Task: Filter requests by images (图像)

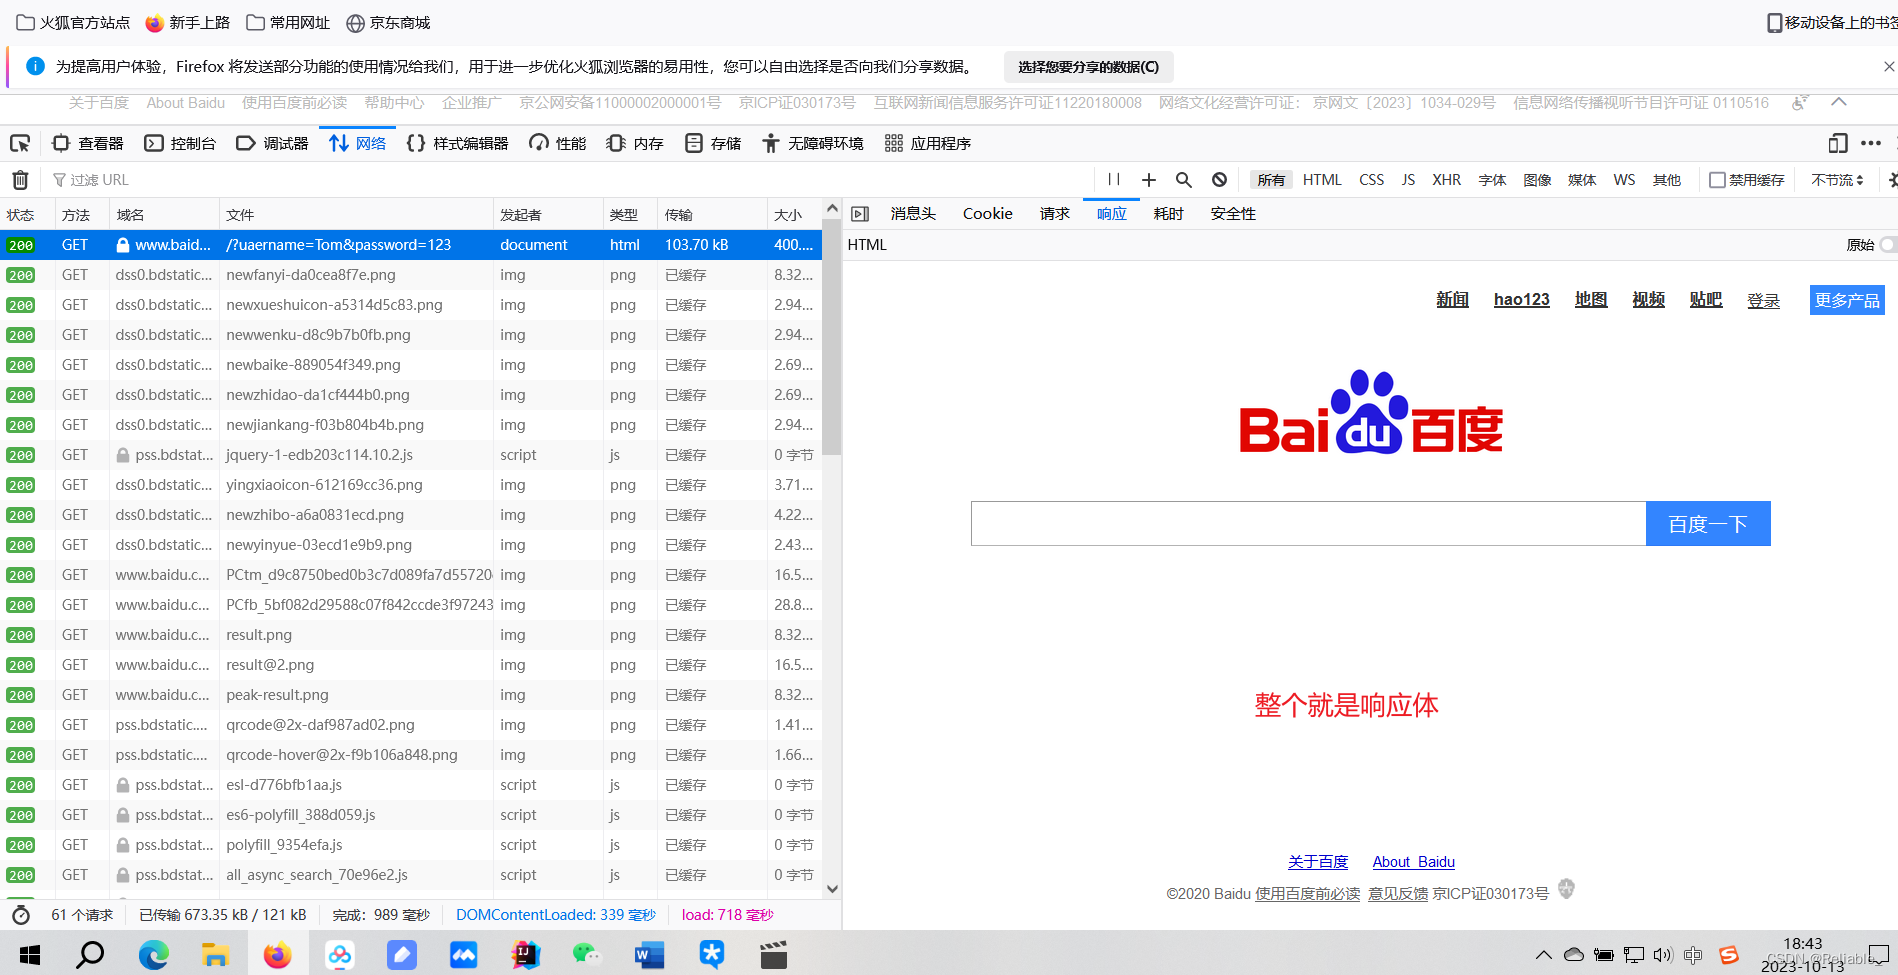Action: click(1537, 180)
